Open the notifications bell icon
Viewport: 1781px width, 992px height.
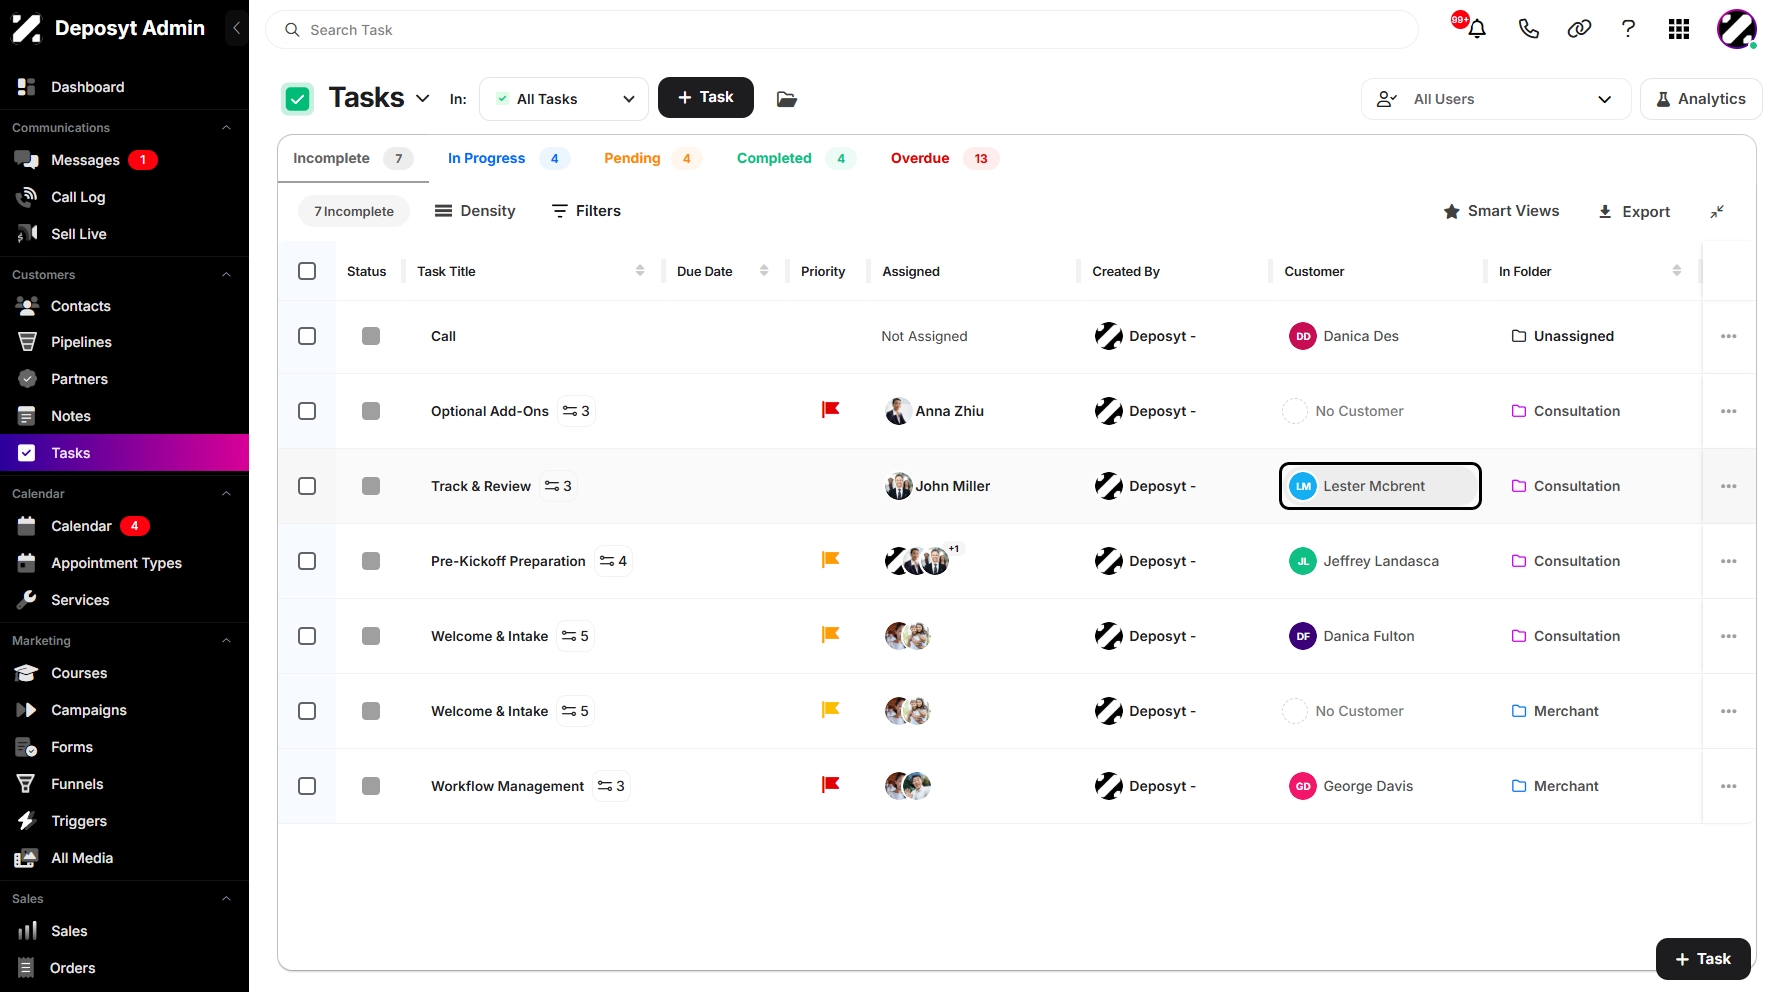coord(1476,29)
